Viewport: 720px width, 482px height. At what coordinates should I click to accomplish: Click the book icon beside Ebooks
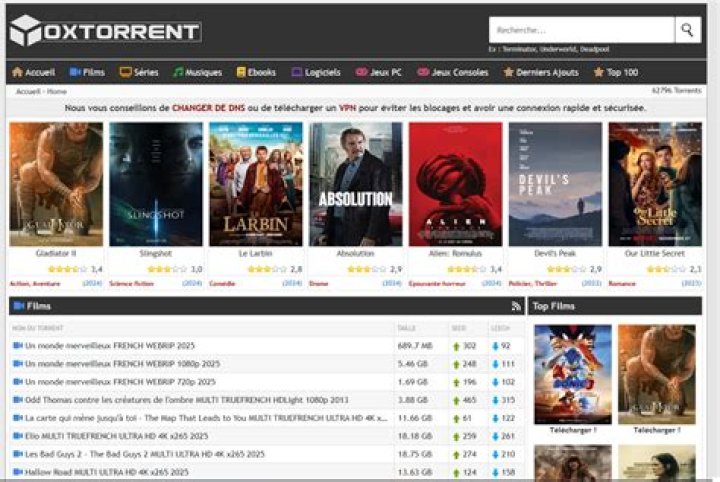pos(241,72)
